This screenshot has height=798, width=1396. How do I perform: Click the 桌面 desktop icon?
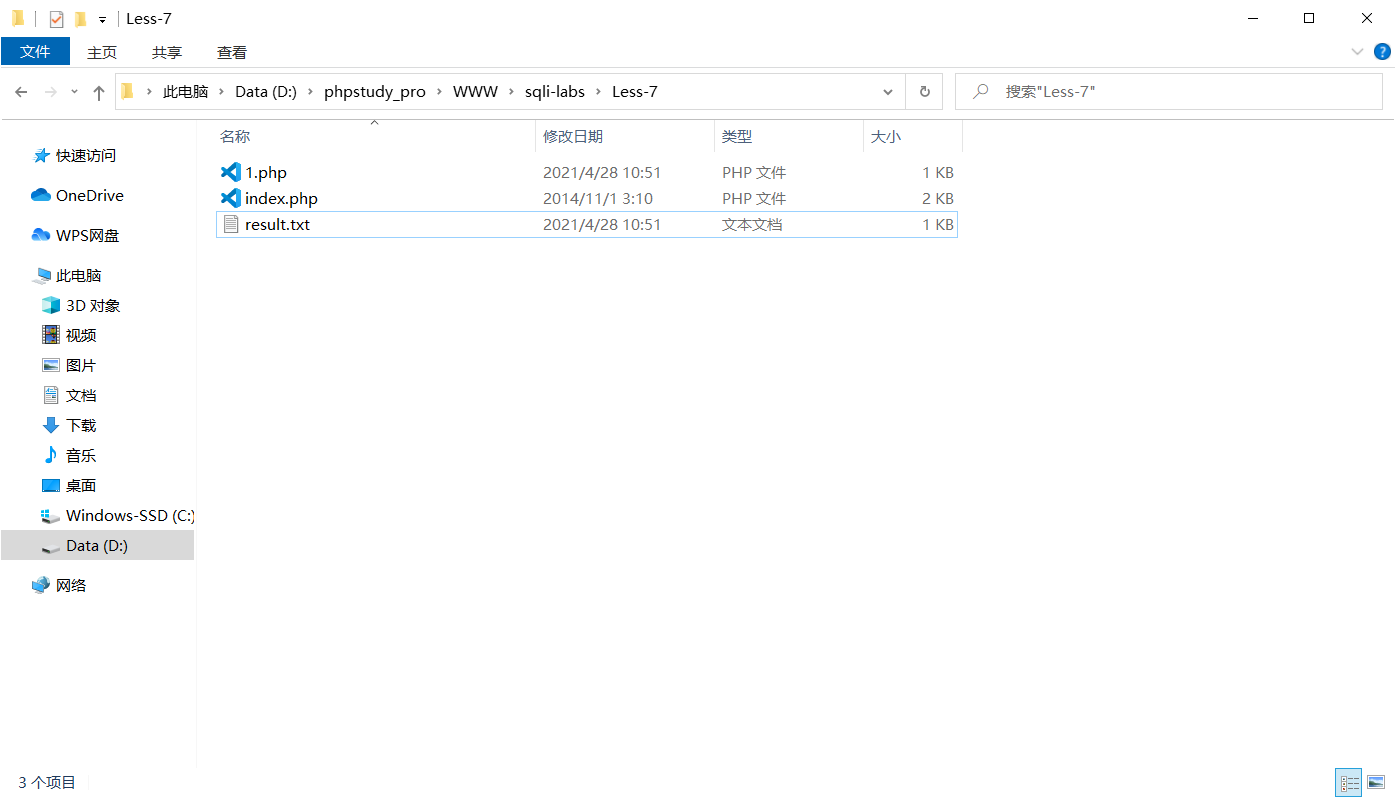[x=51, y=485]
